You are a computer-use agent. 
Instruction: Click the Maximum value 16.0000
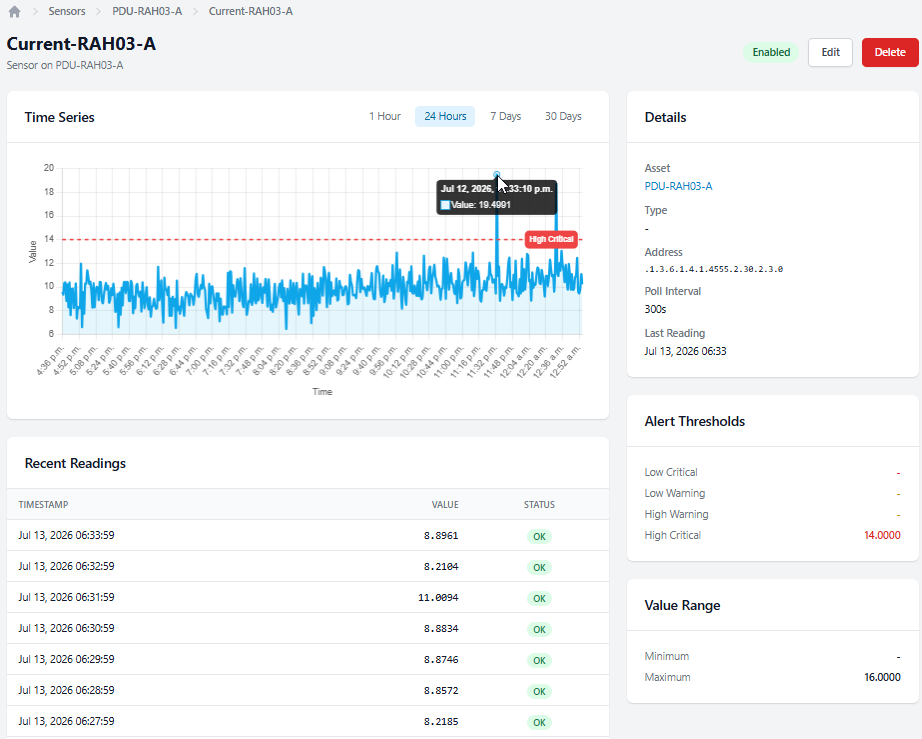(882, 677)
